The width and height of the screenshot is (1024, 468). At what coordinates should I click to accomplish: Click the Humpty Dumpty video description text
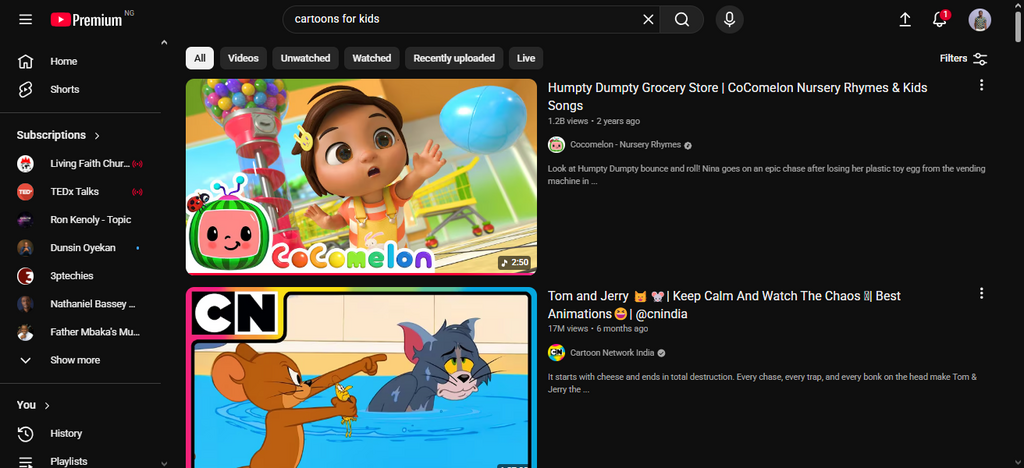click(767, 175)
